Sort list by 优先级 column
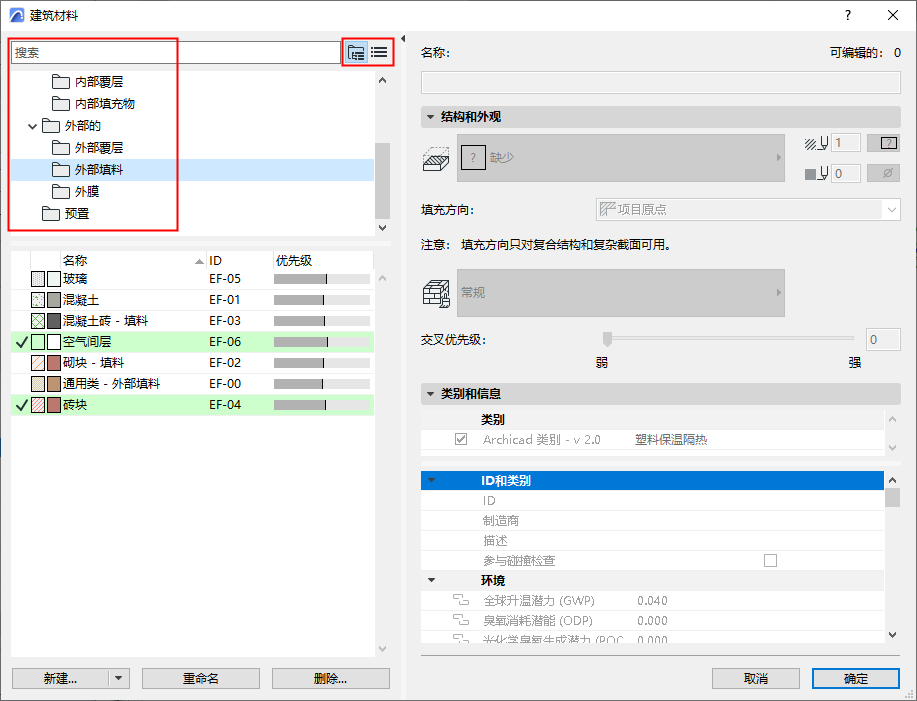The image size is (917, 701). pos(323,260)
